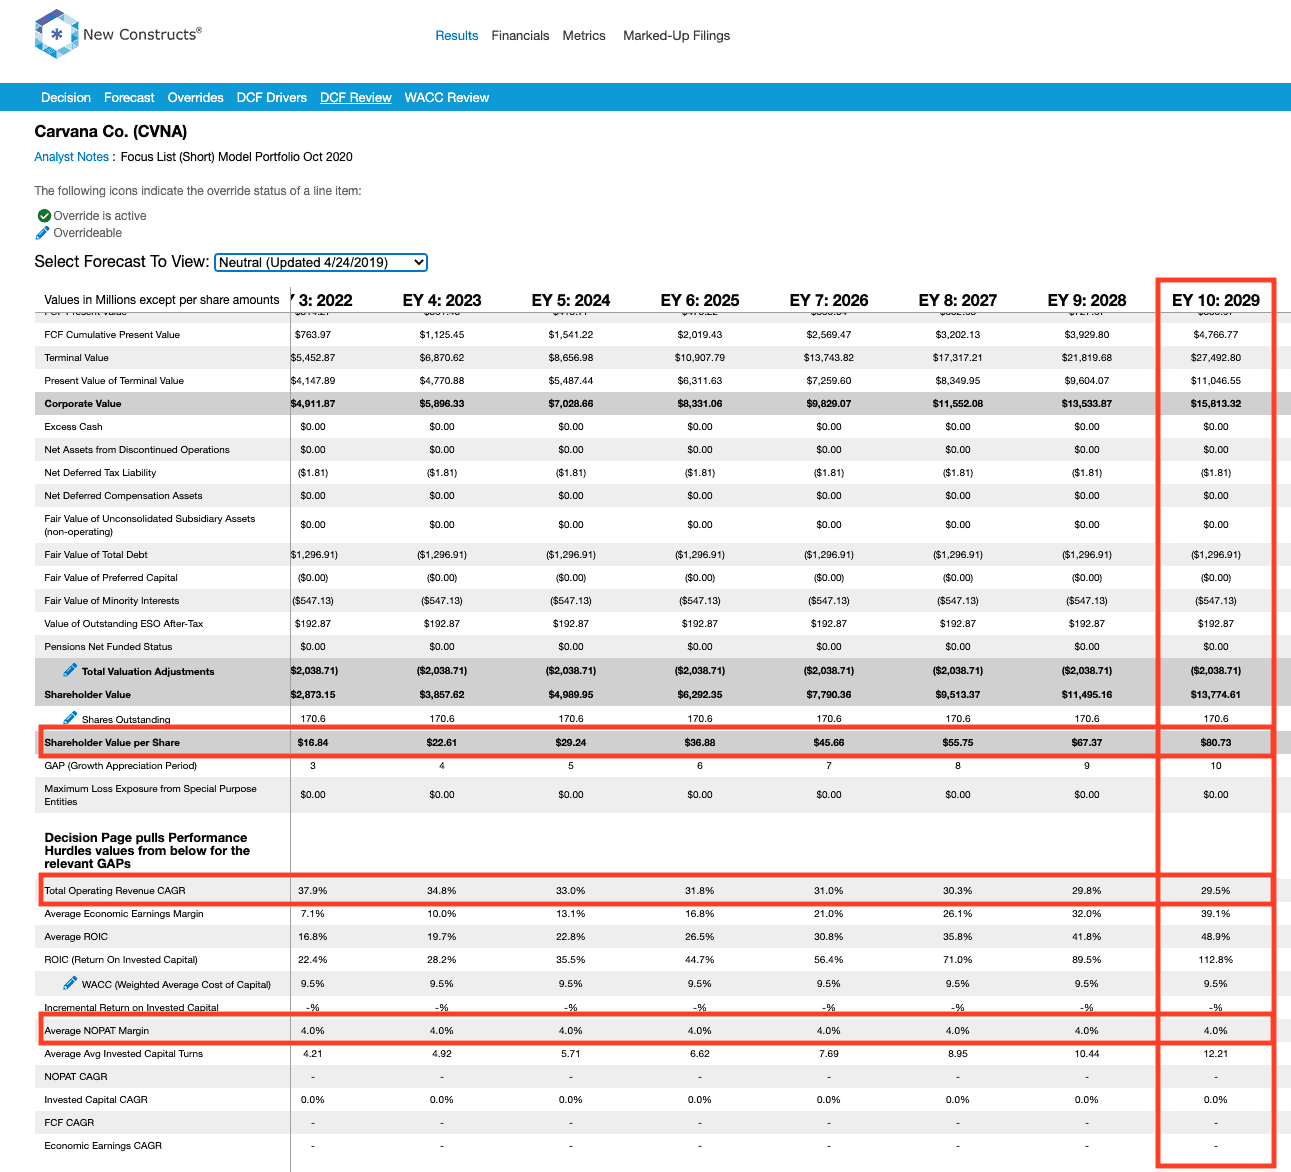This screenshot has height=1172, width=1291.
Task: Open the Metrics top menu
Action: click(x=584, y=35)
